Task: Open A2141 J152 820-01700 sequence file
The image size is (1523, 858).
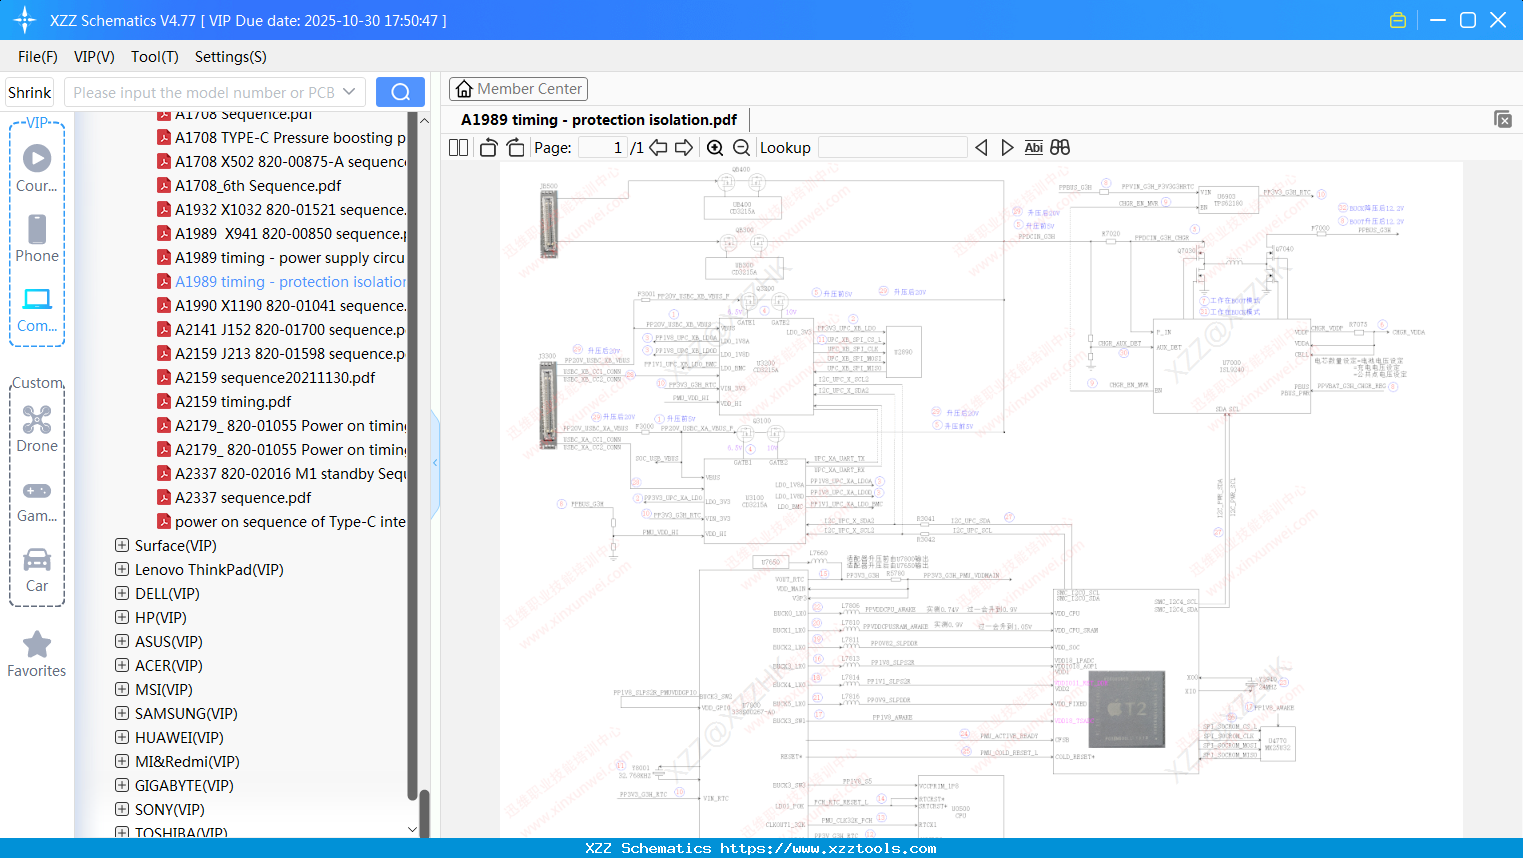Action: pyautogui.click(x=290, y=330)
